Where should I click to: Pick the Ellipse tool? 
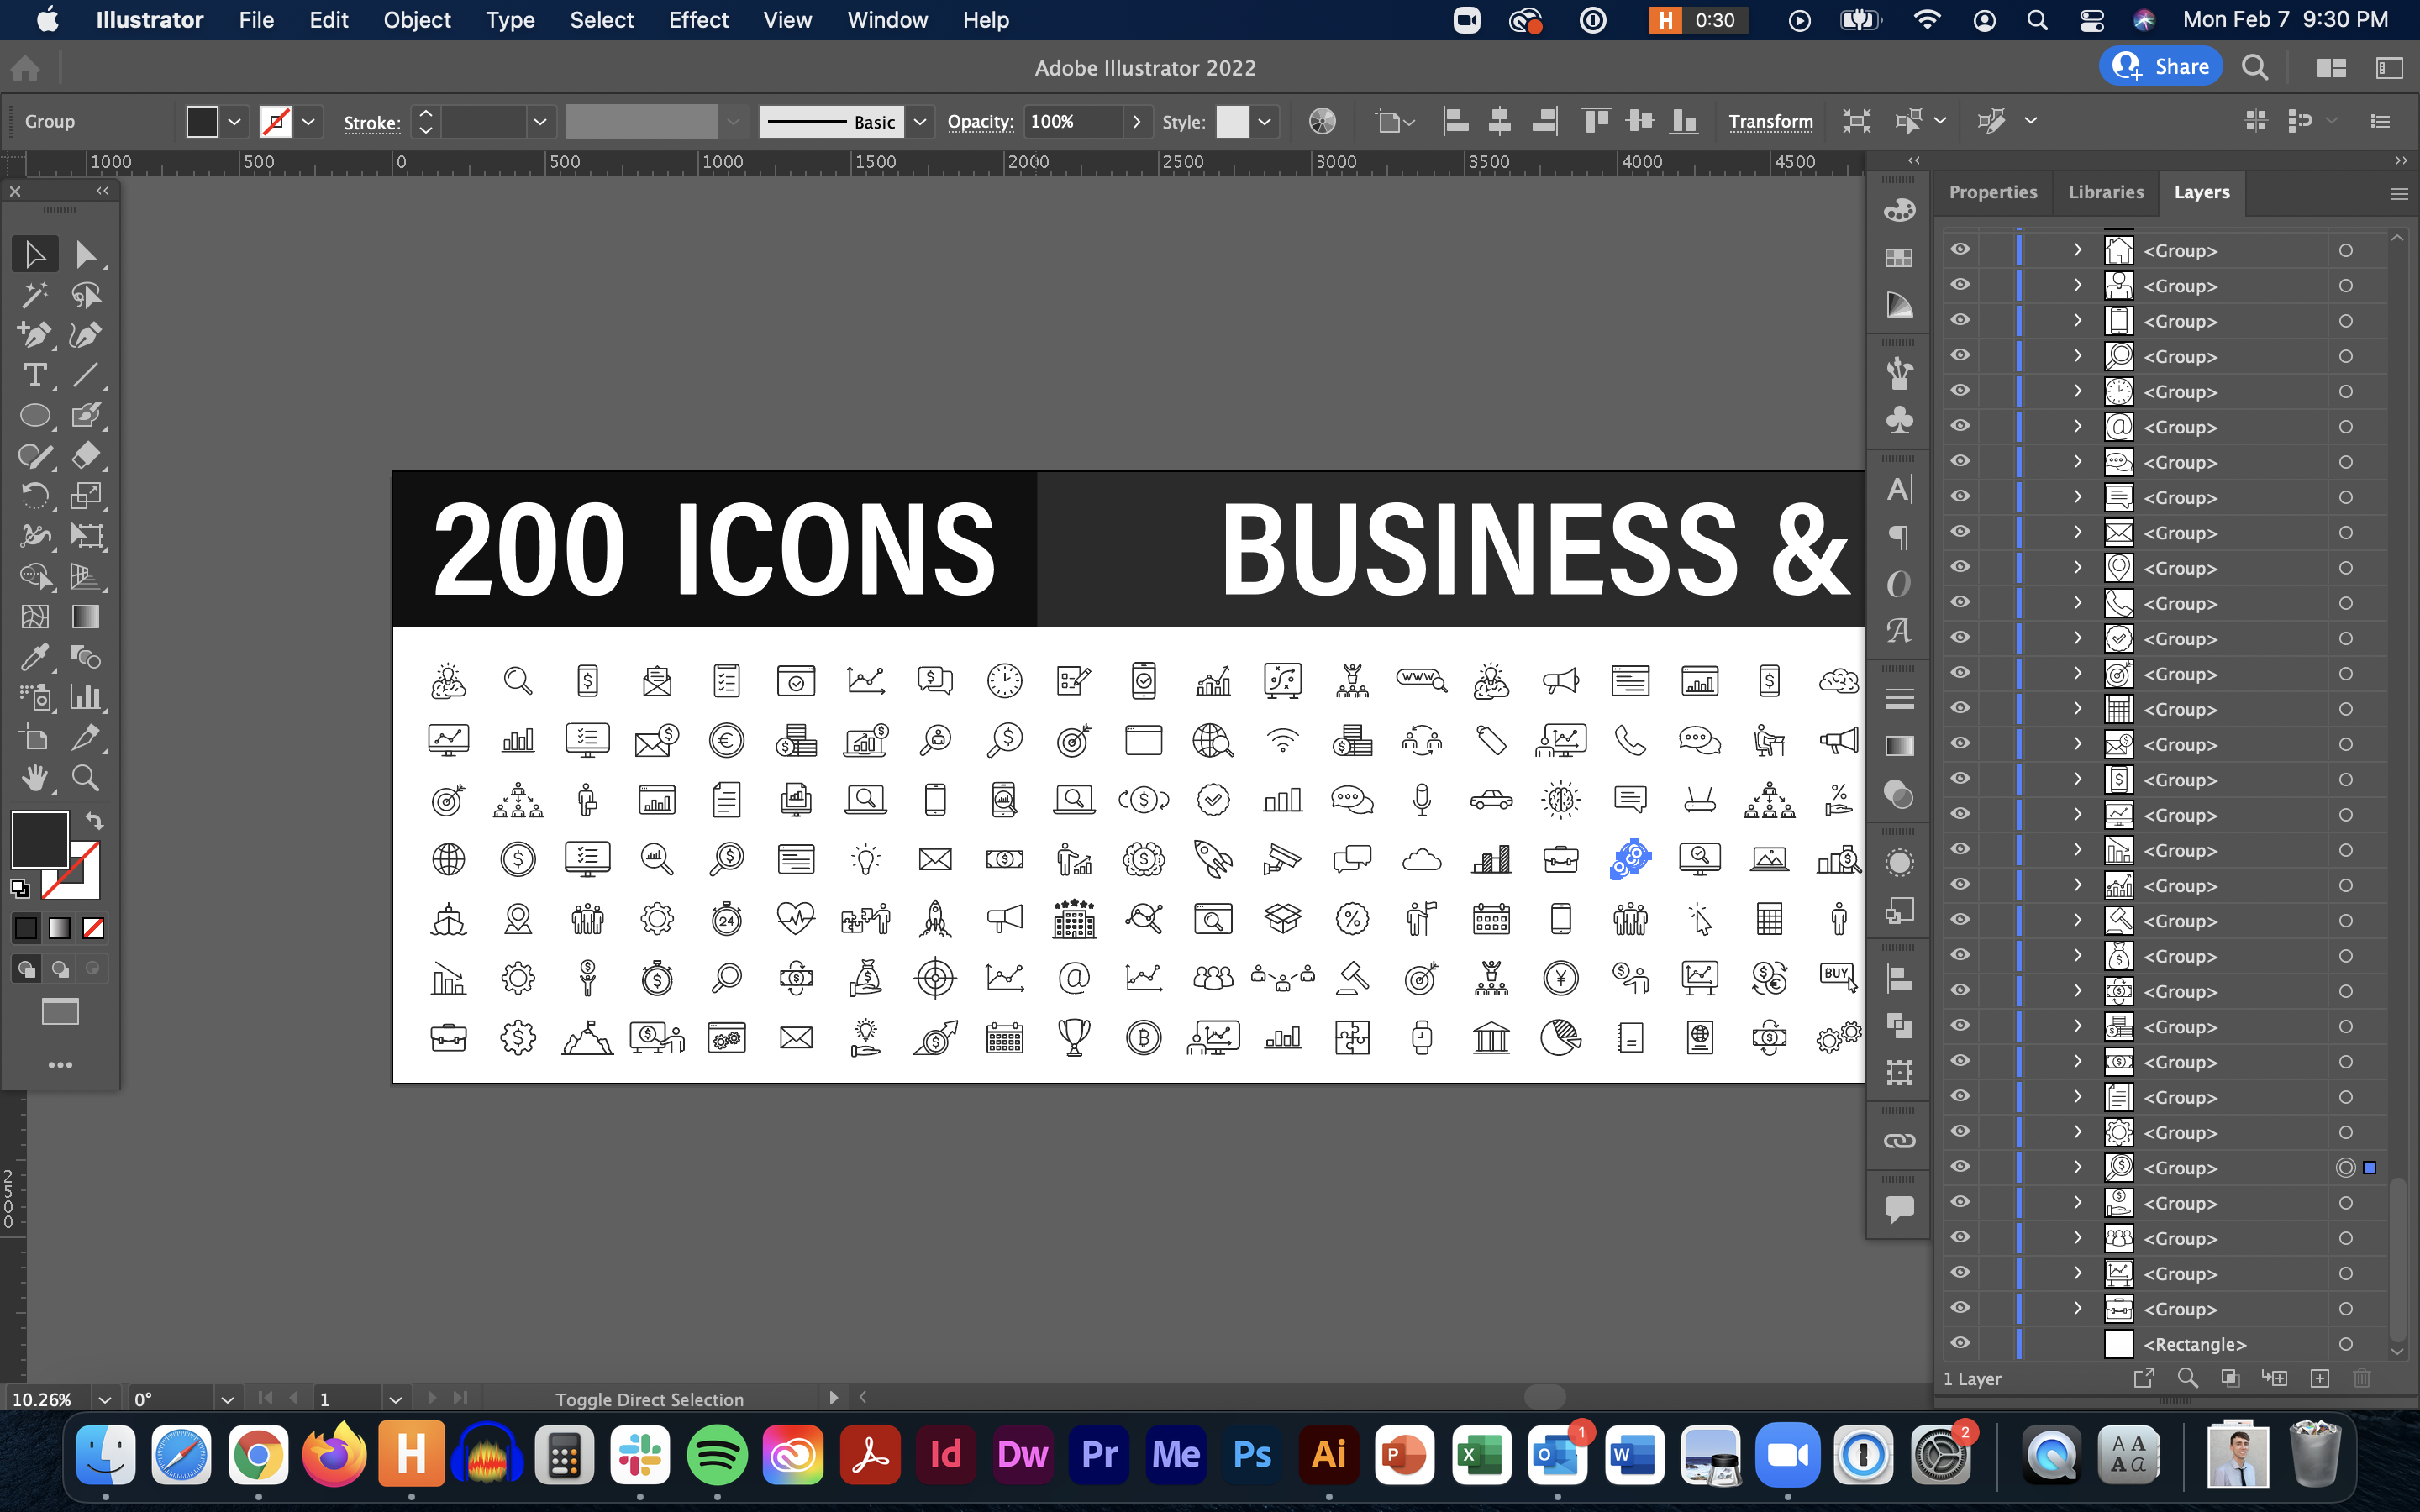[36, 415]
